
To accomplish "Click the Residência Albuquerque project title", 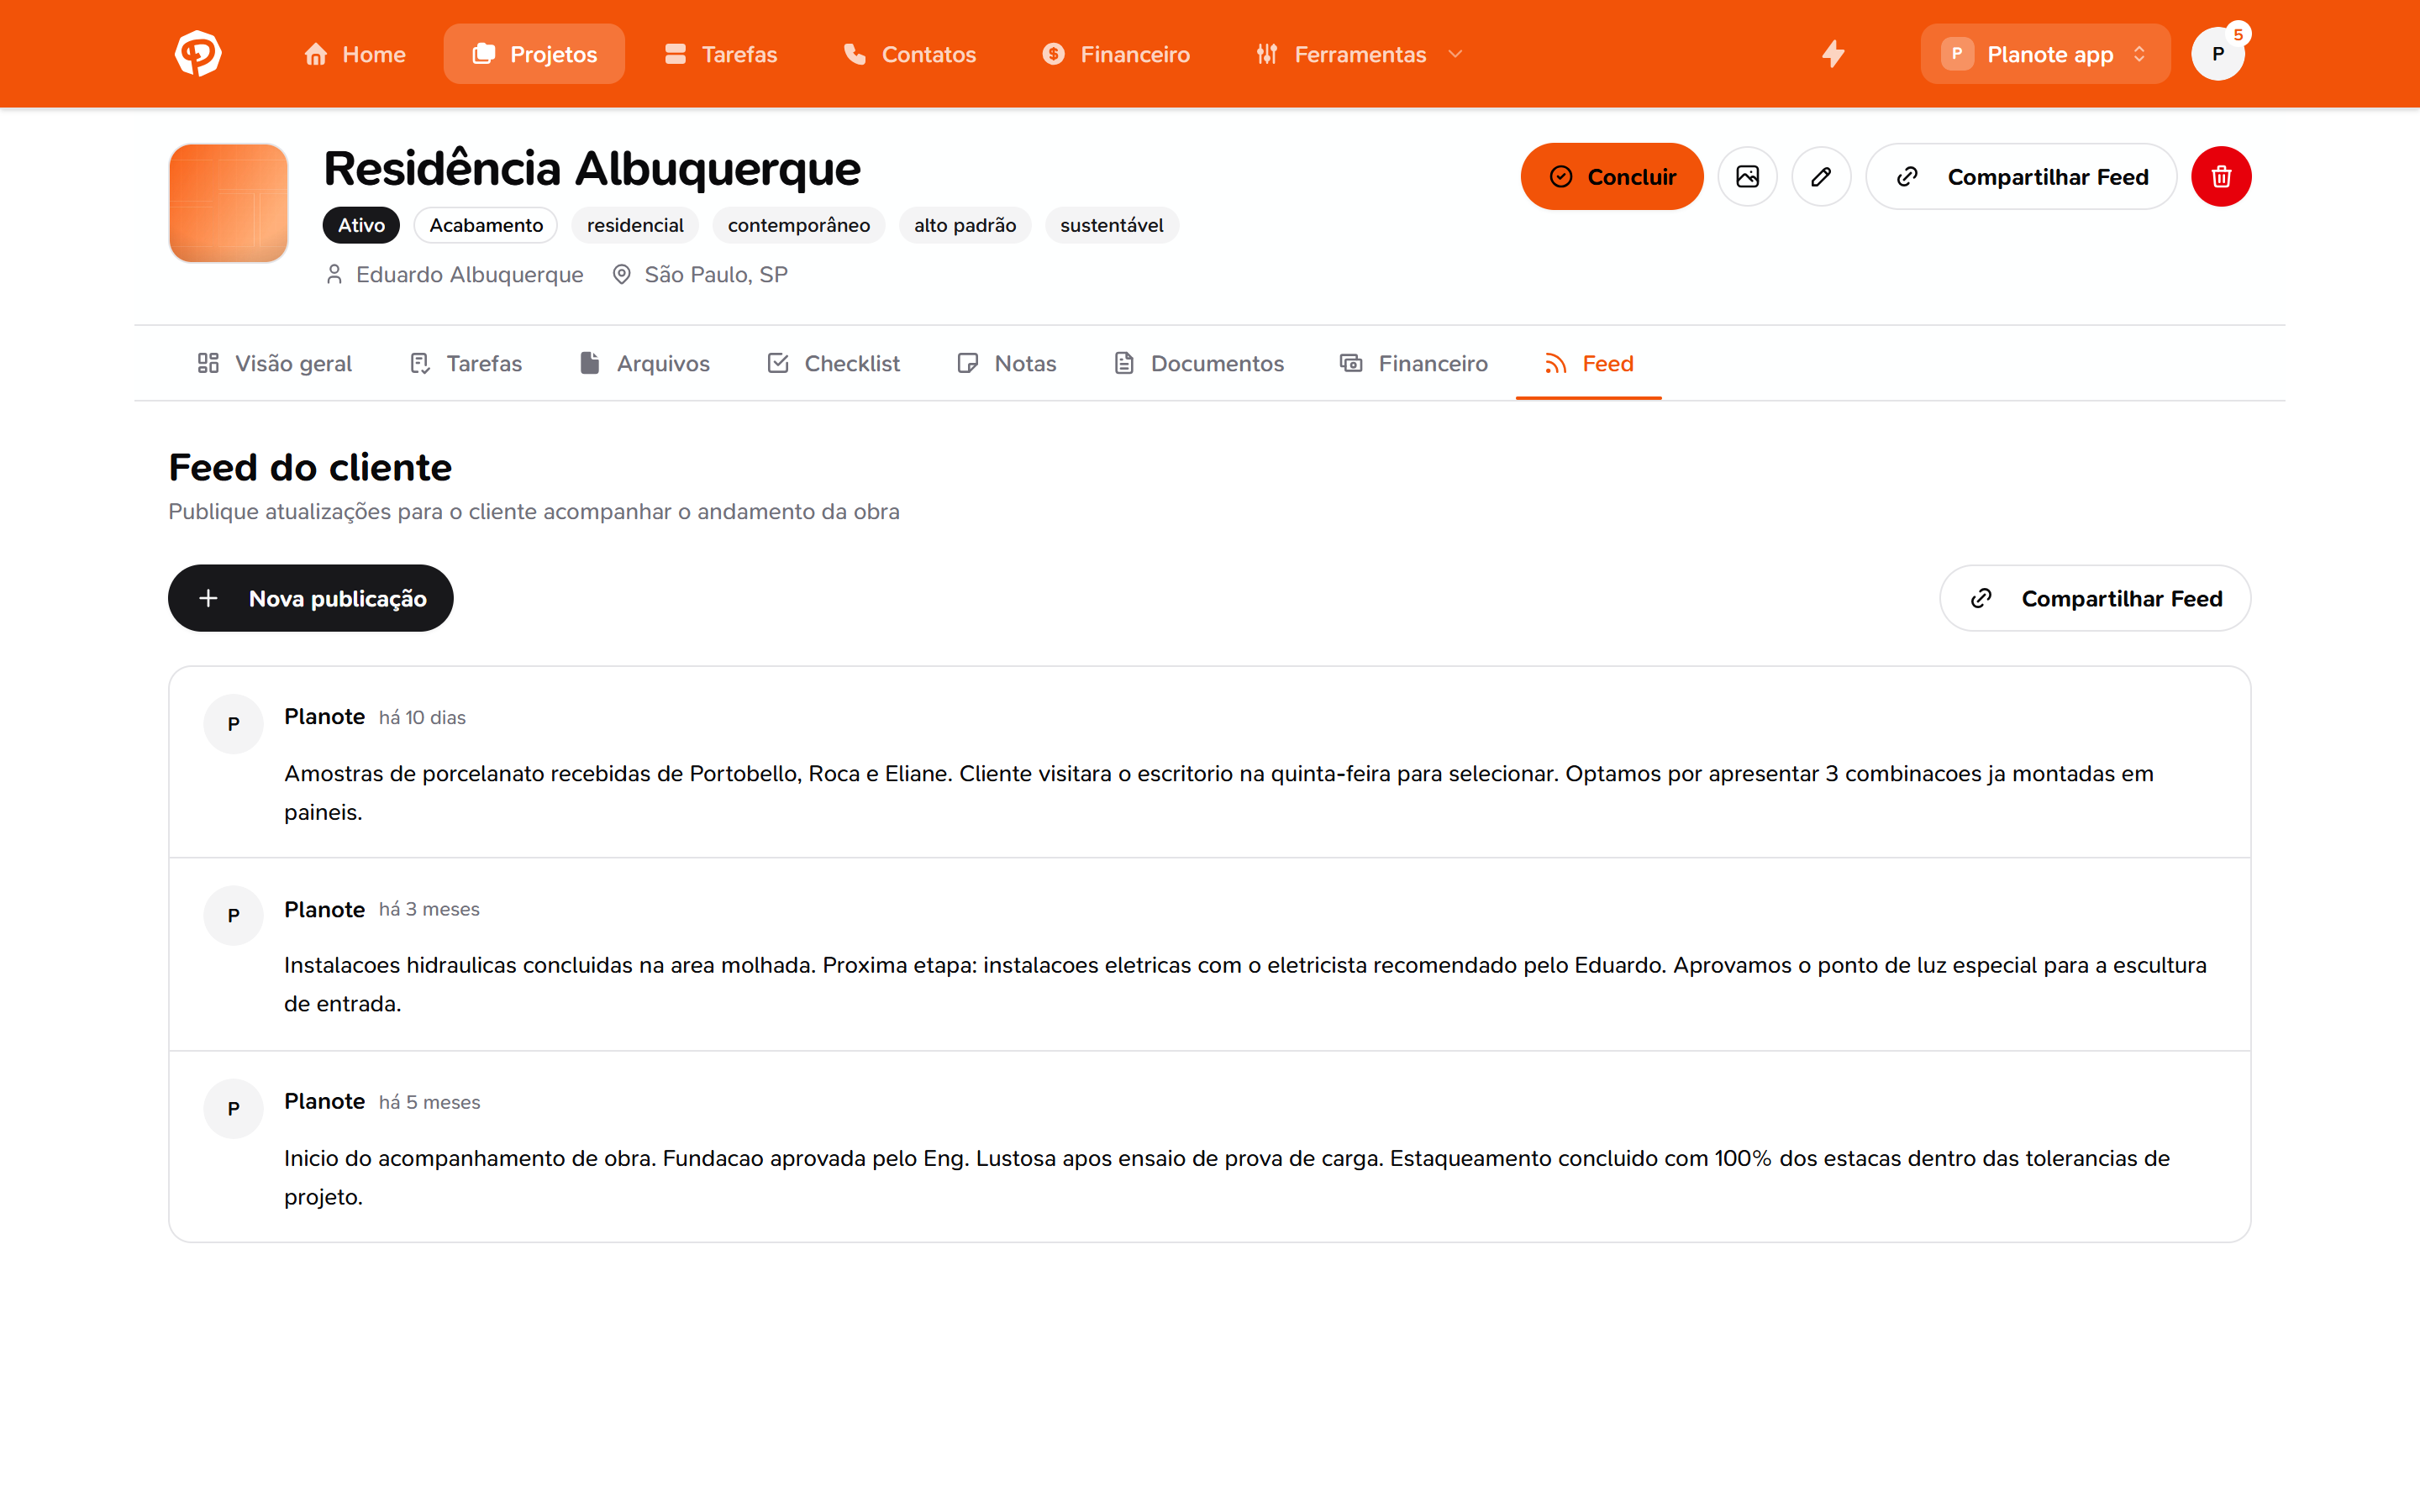I will (x=592, y=168).
